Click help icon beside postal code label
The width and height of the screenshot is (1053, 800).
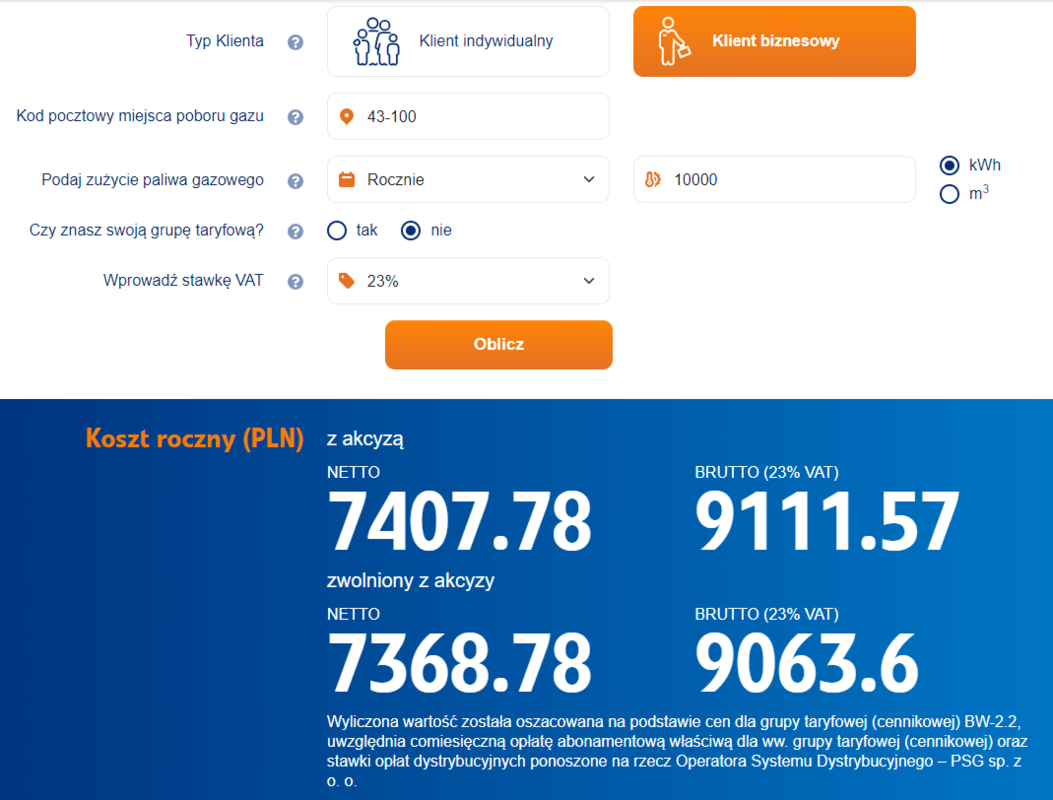tap(295, 117)
